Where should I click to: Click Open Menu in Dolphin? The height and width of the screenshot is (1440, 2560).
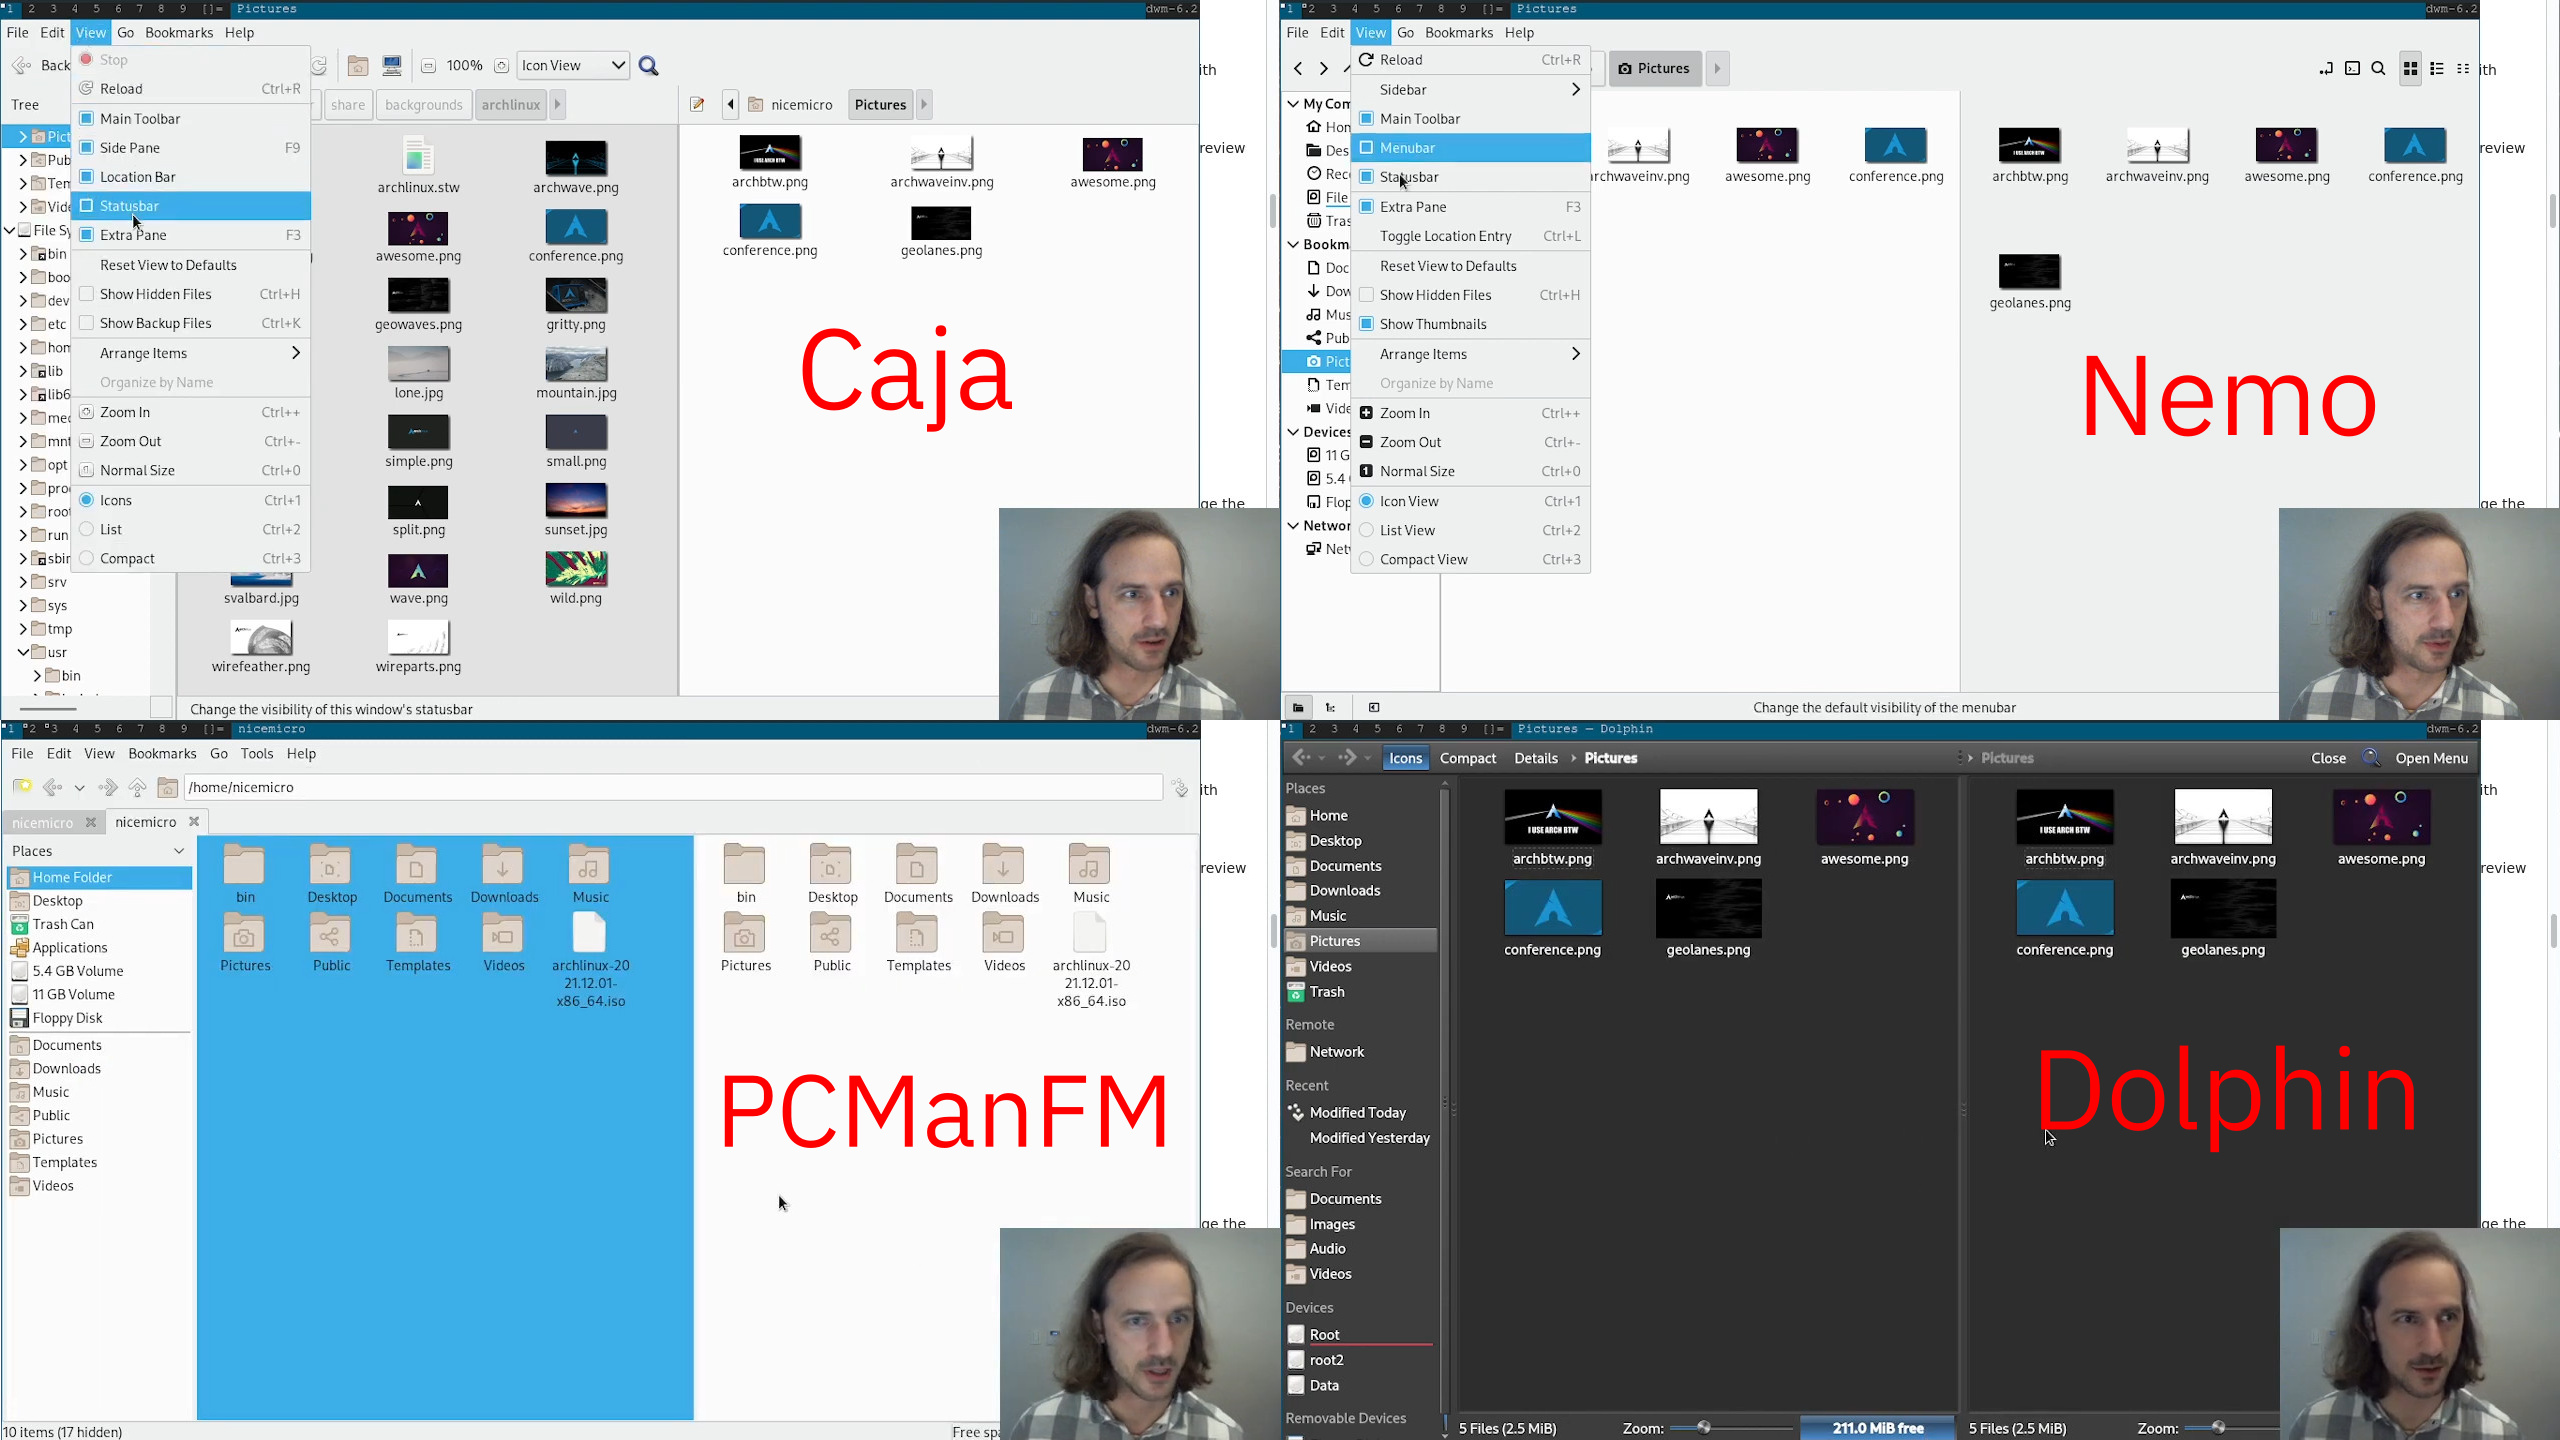(2432, 758)
